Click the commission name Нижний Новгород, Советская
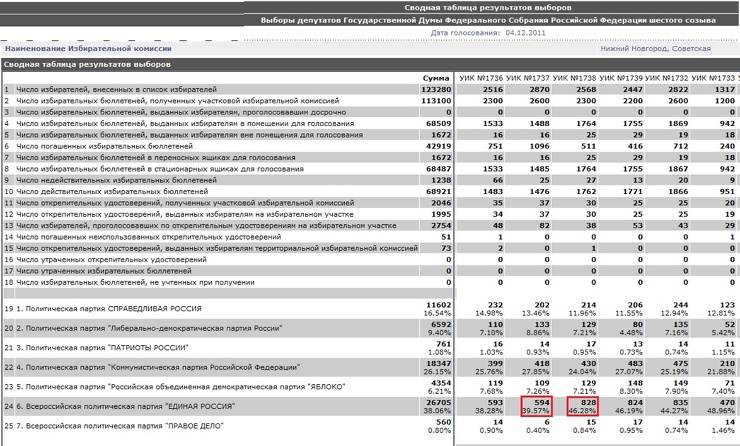This screenshot has width=740, height=446. point(656,49)
